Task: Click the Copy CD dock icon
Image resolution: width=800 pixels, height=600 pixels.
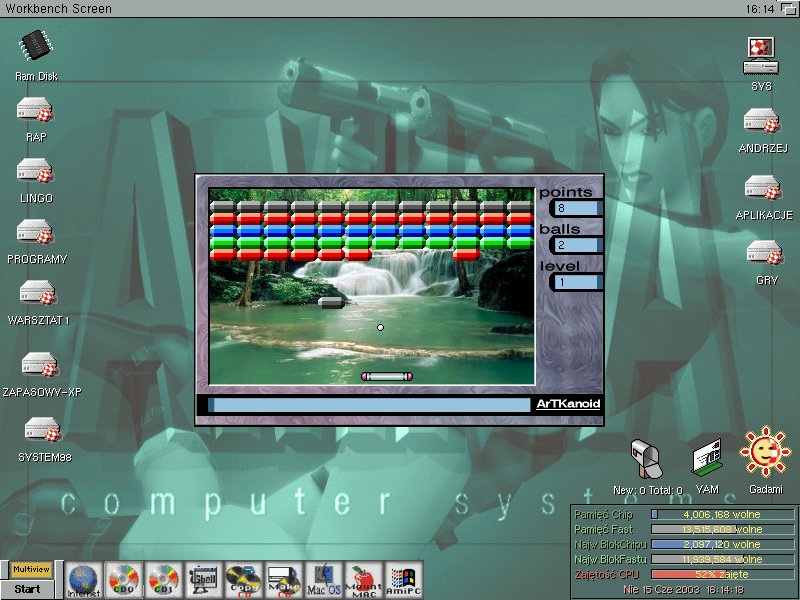Action: click(244, 580)
